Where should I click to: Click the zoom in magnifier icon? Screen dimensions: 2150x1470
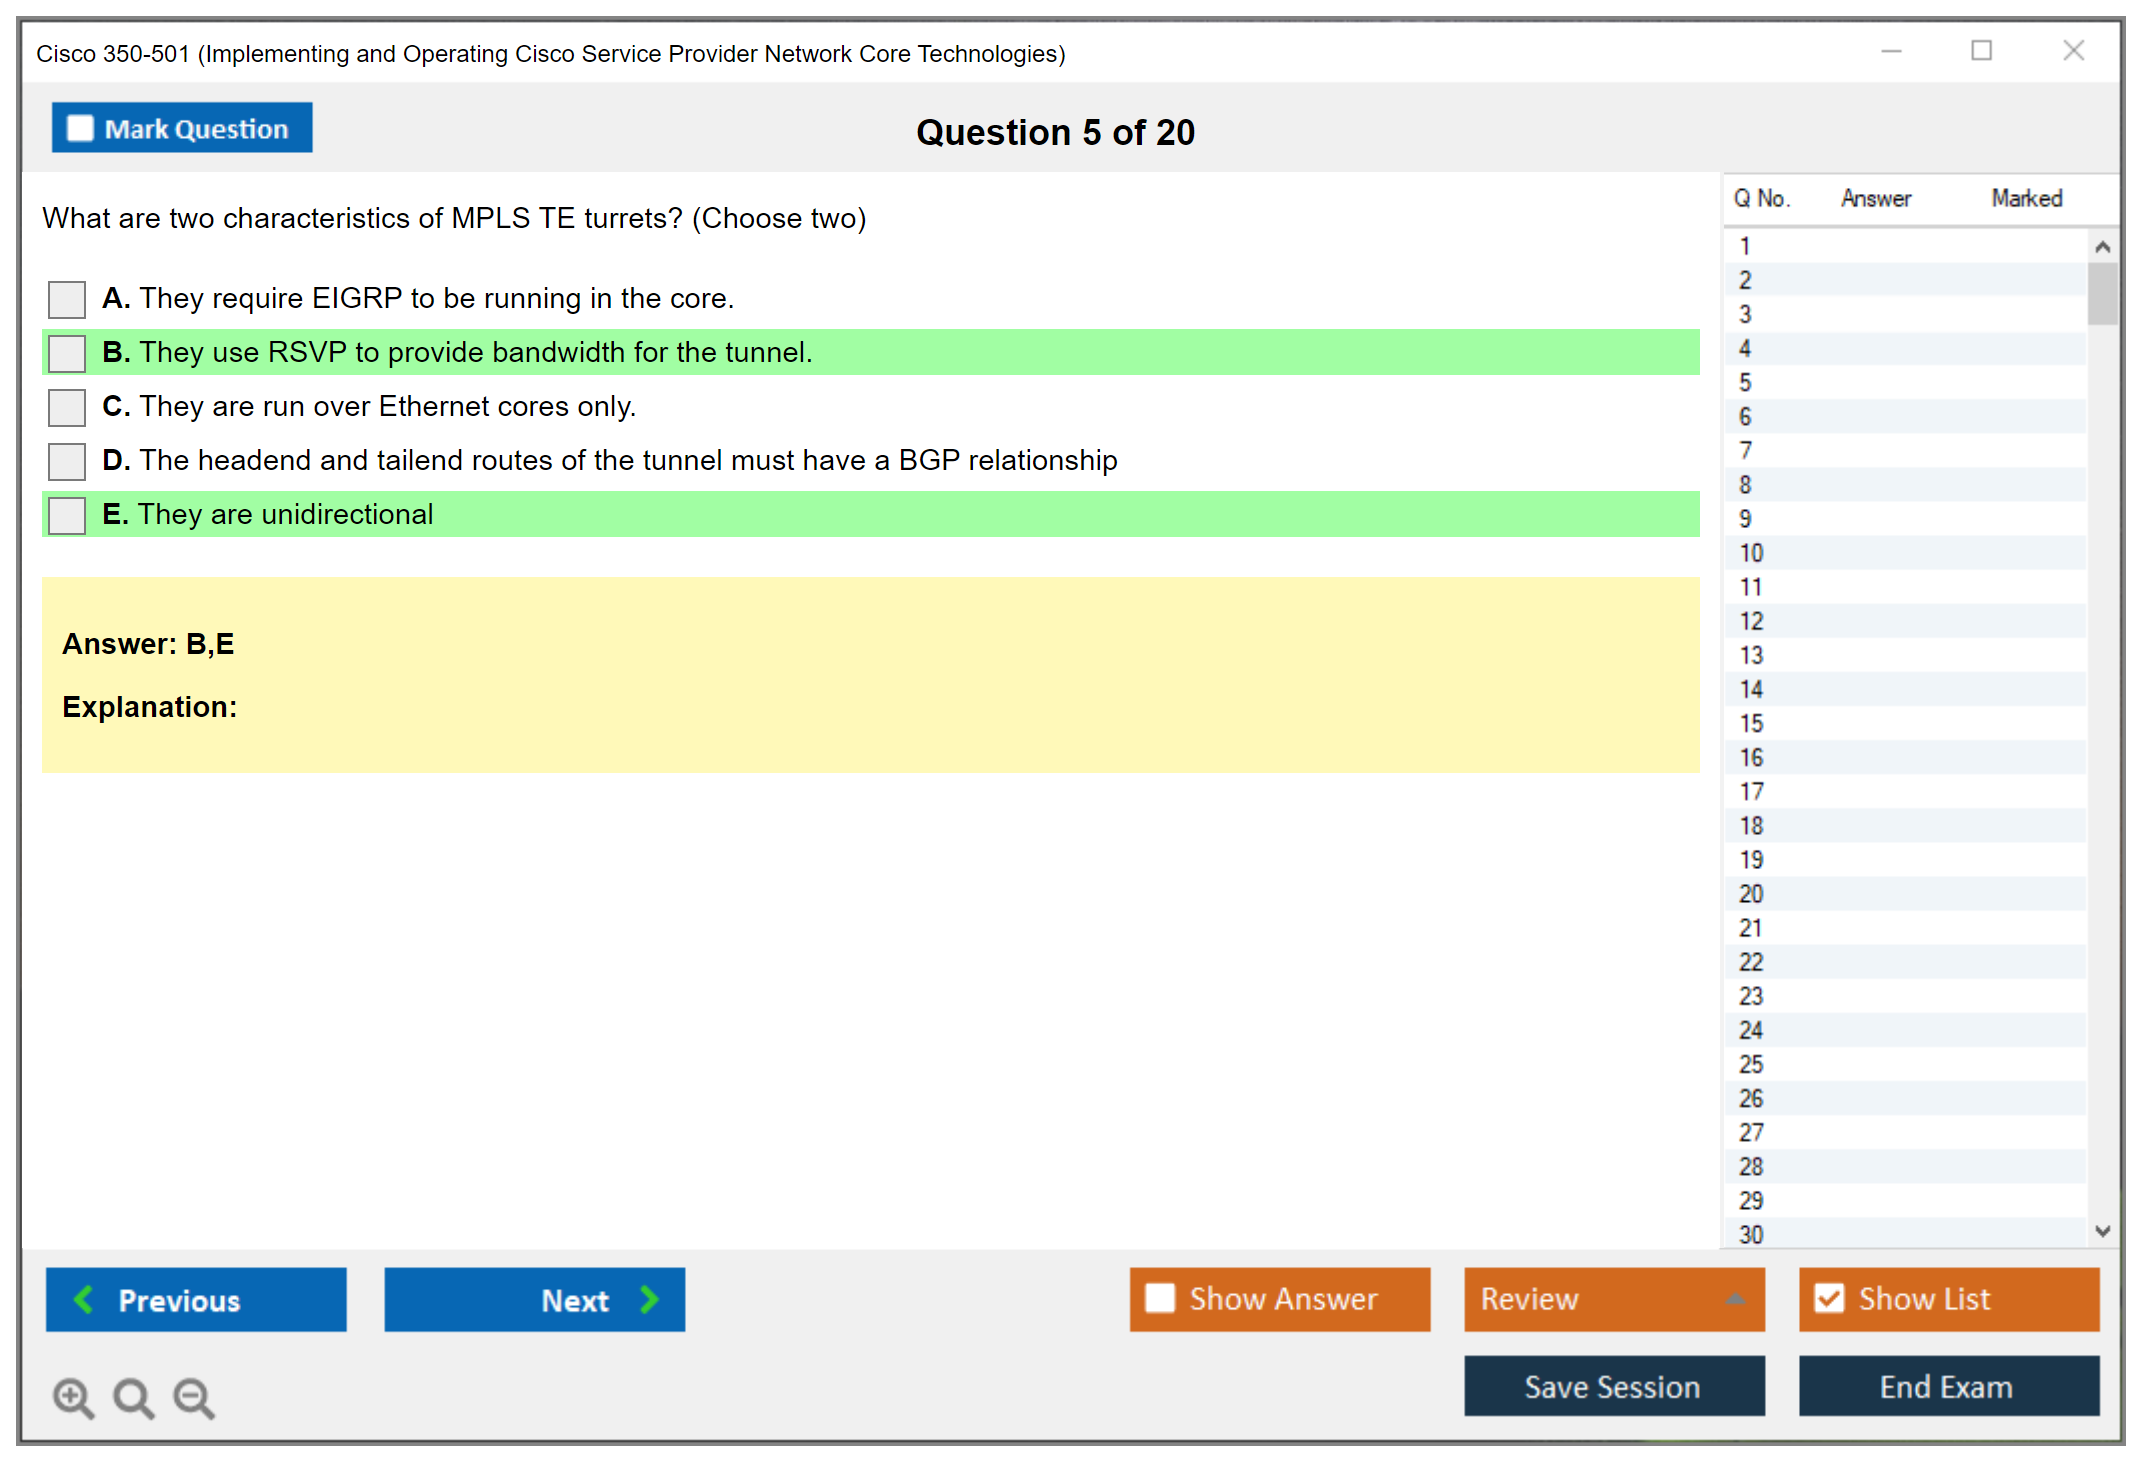click(73, 1397)
